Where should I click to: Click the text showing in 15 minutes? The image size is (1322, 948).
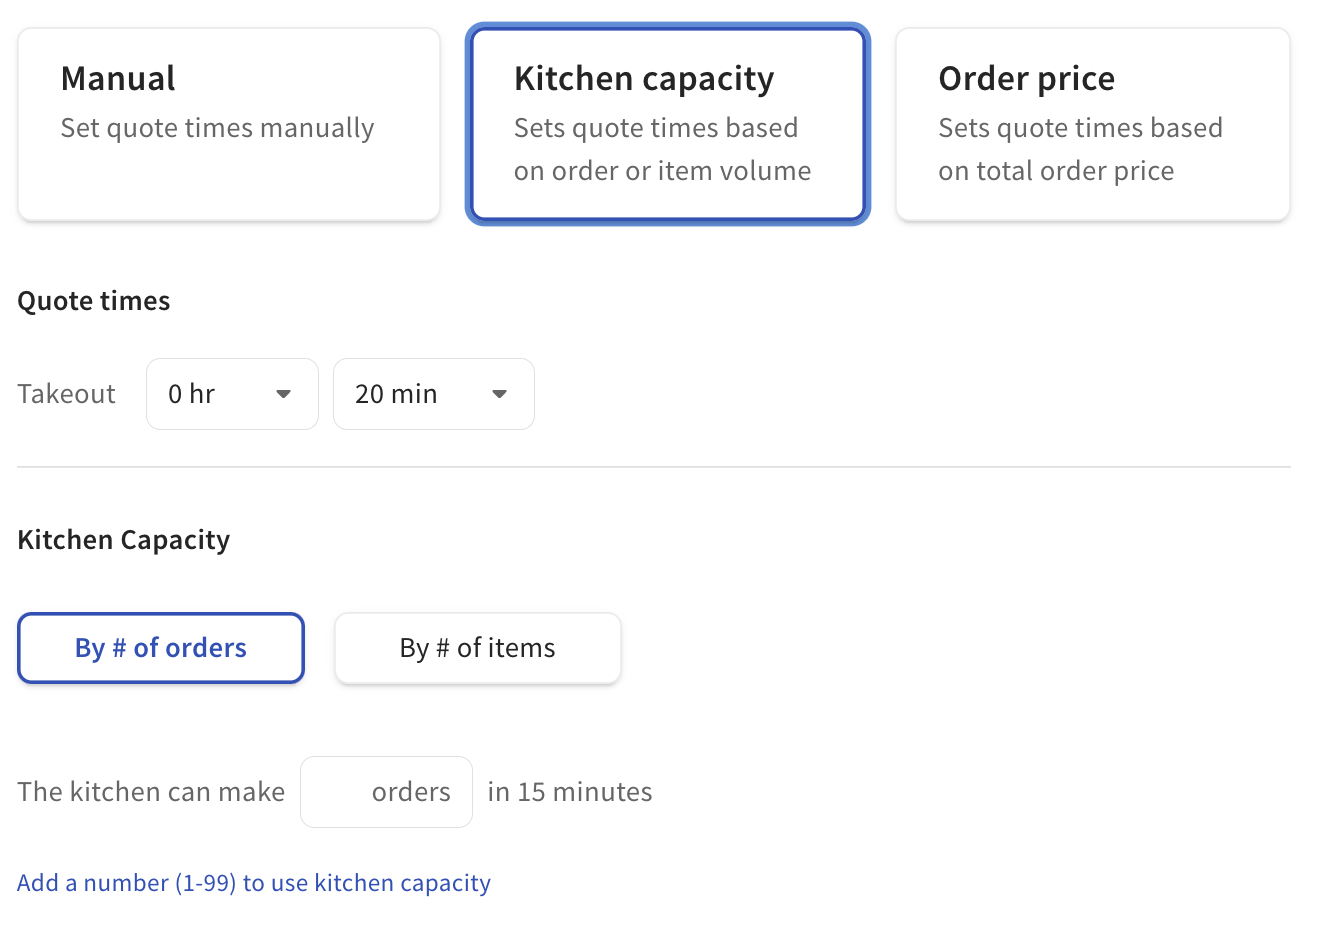[569, 791]
